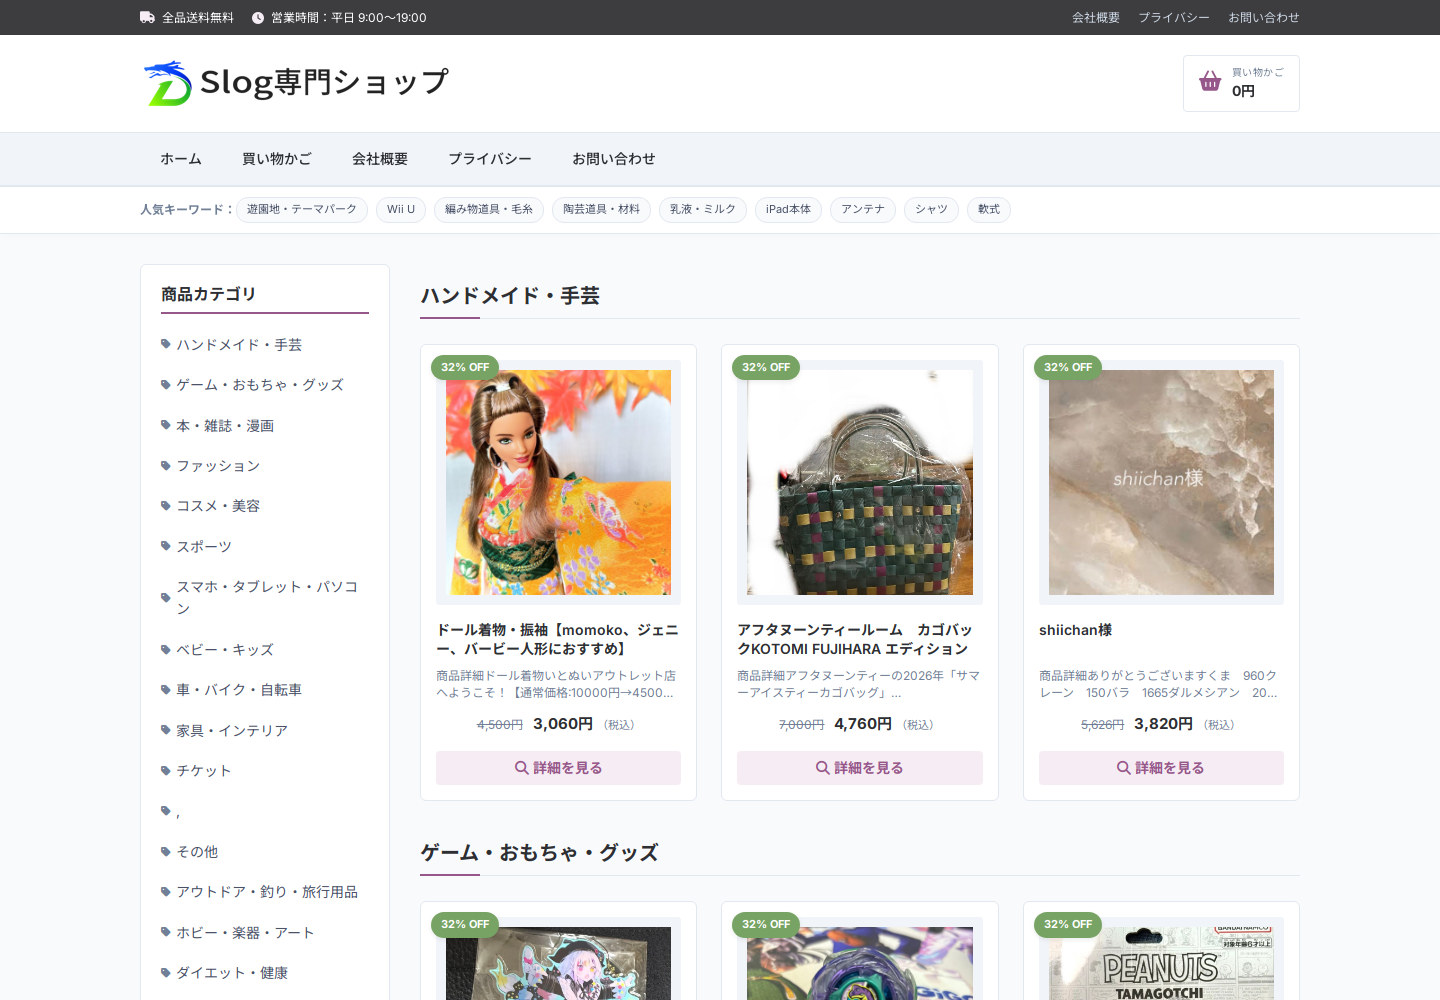Image resolution: width=1440 pixels, height=1000 pixels.
Task: Click the business hours clock icon
Action: (x=258, y=18)
